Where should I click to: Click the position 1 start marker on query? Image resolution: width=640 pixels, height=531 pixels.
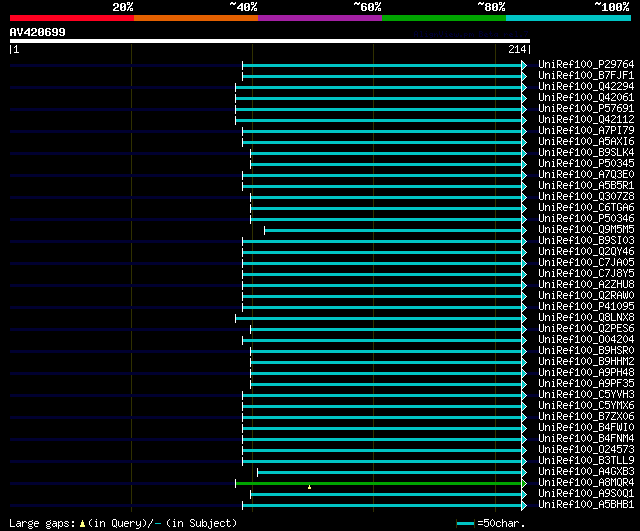coord(14,49)
